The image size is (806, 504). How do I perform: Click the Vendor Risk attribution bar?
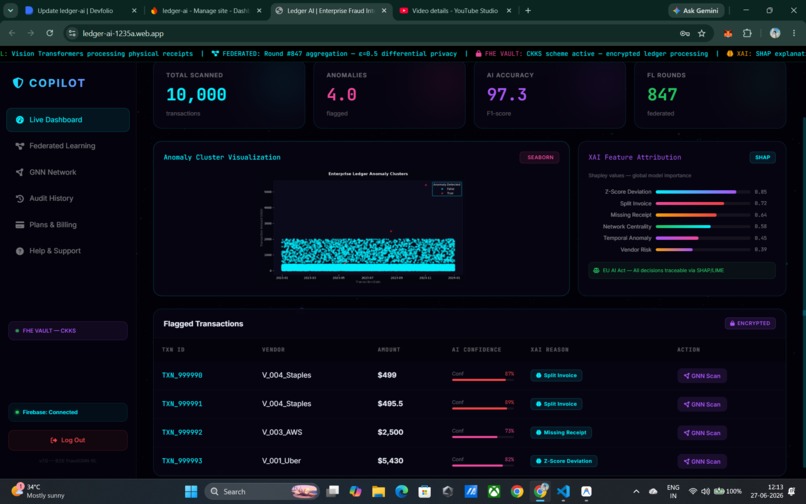coord(702,250)
